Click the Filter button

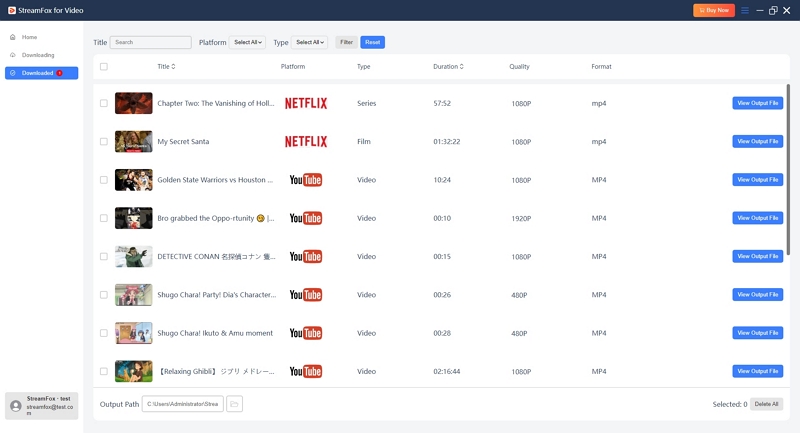pyautogui.click(x=346, y=42)
